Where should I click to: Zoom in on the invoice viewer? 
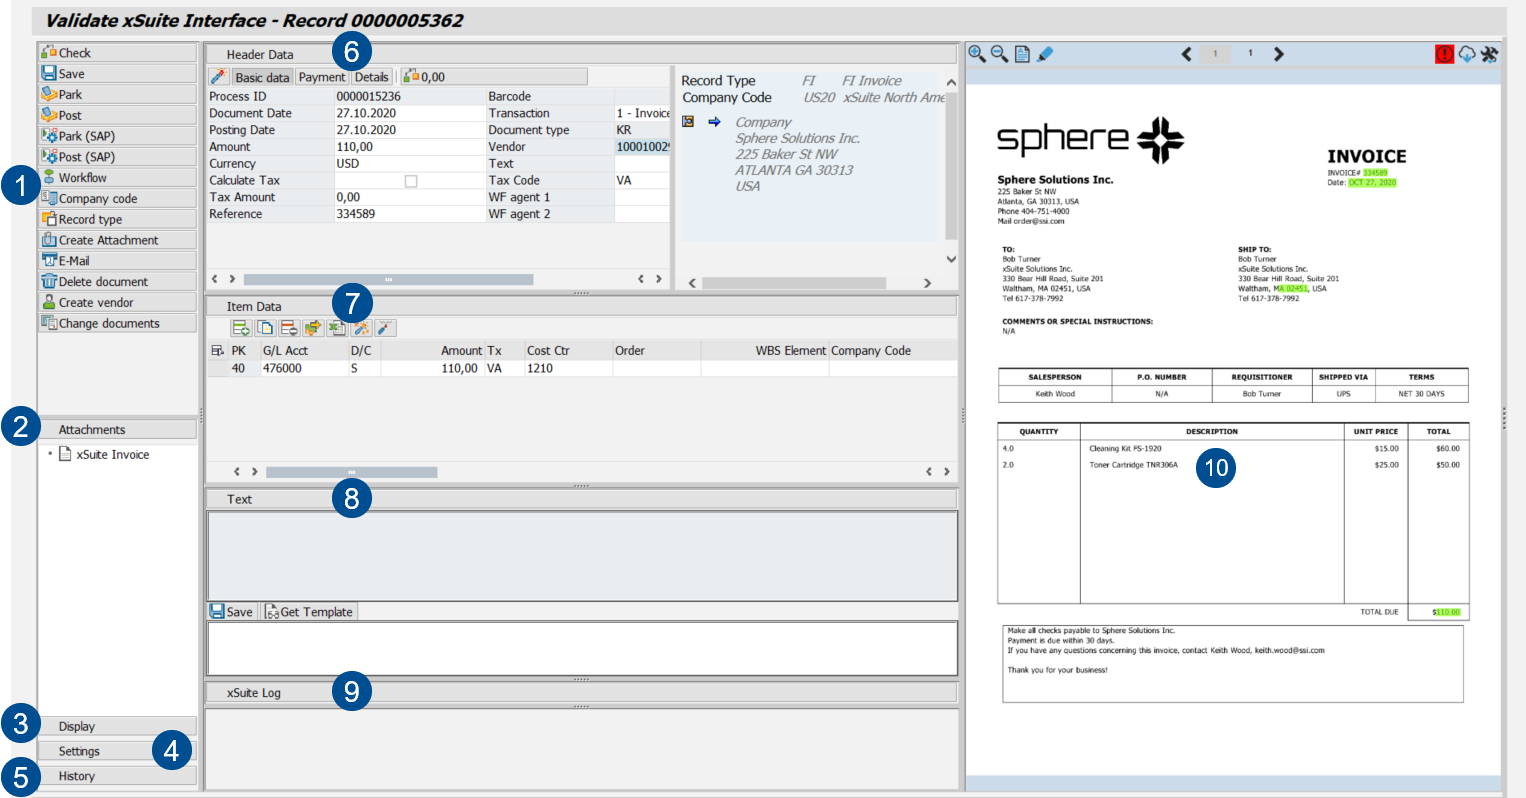tap(976, 54)
